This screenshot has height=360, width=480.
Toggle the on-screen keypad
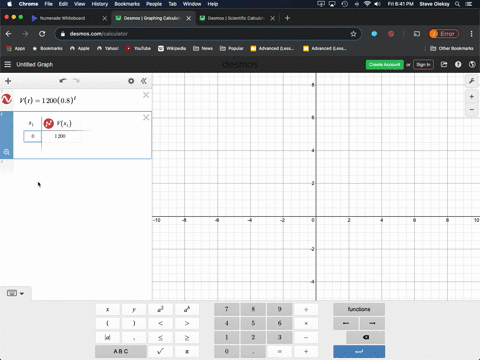[x=15, y=293]
